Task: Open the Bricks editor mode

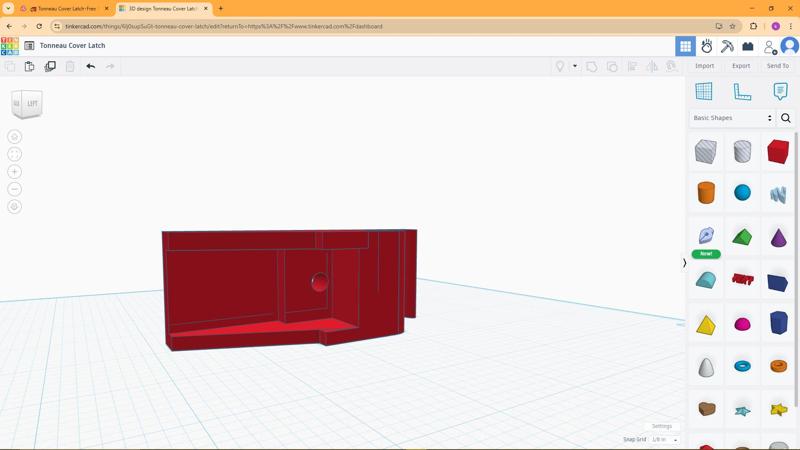Action: pos(747,46)
